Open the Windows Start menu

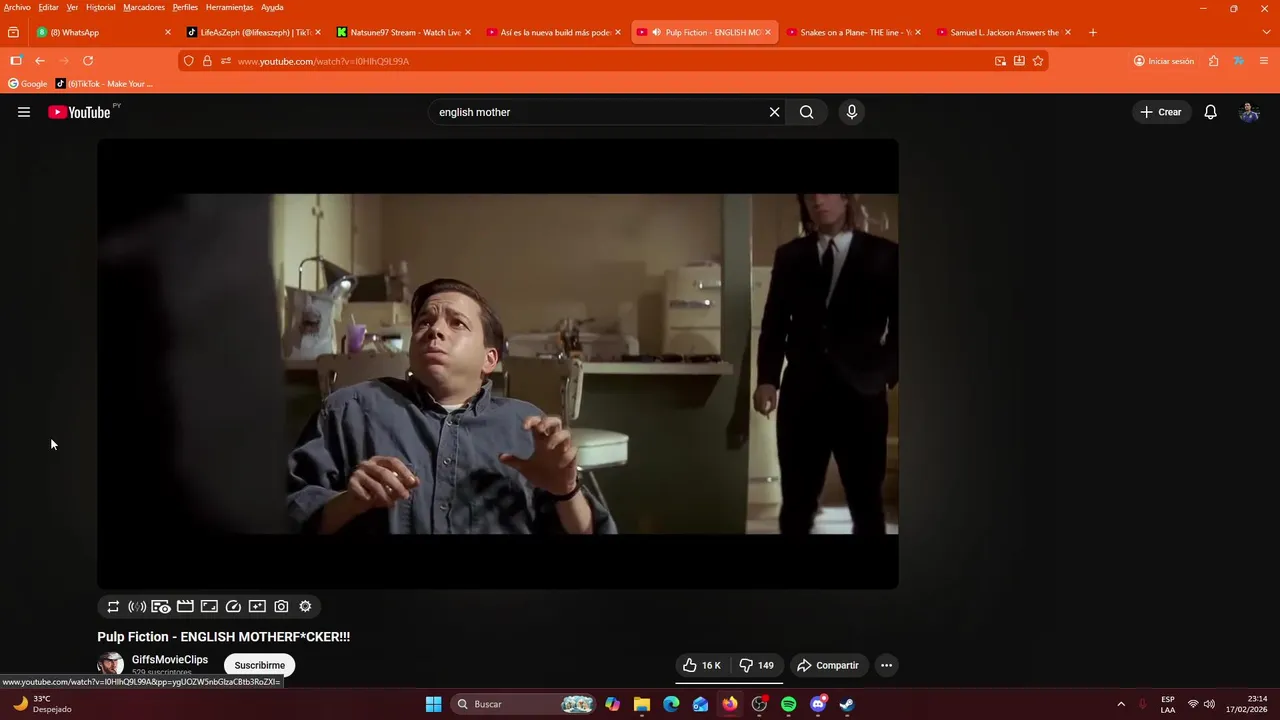click(x=433, y=704)
